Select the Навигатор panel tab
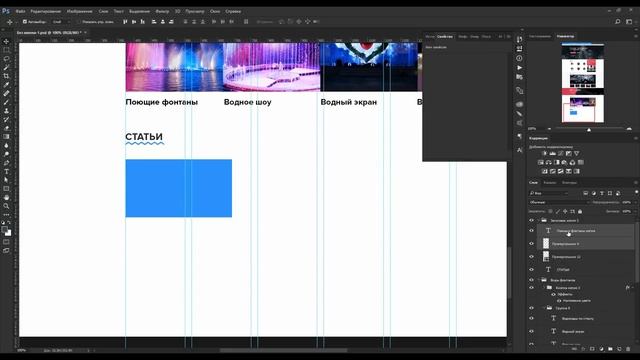The height and width of the screenshot is (360, 640). [x=565, y=36]
